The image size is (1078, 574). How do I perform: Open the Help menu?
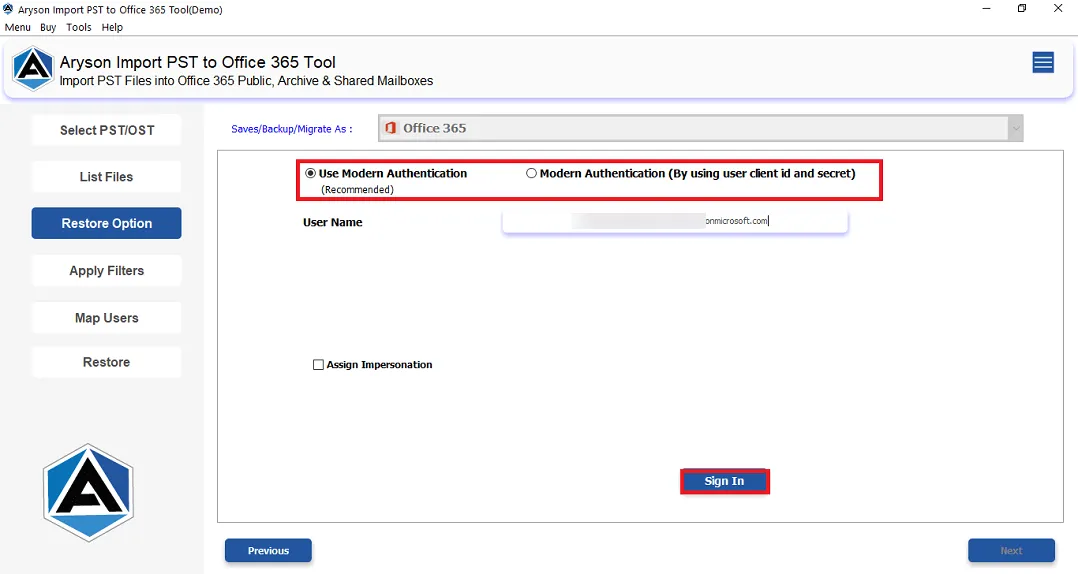(x=112, y=27)
